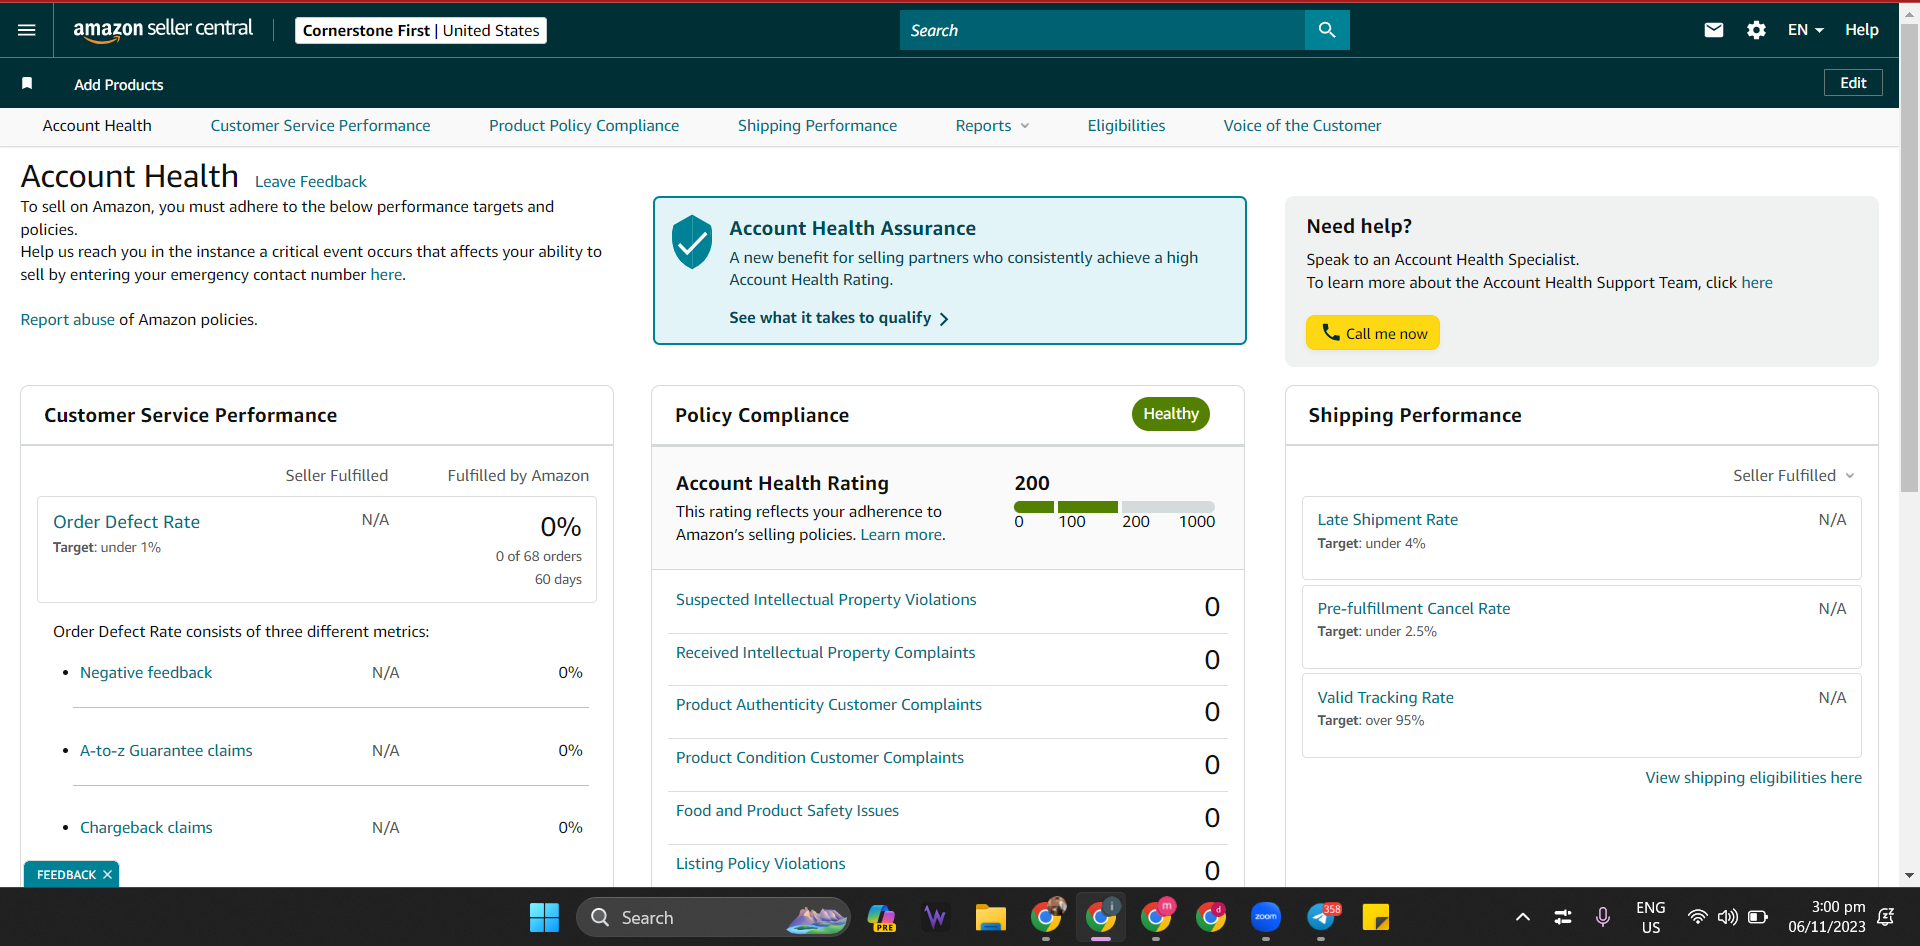1920x946 pixels.
Task: Open buyer messages envelope icon
Action: coord(1714,30)
